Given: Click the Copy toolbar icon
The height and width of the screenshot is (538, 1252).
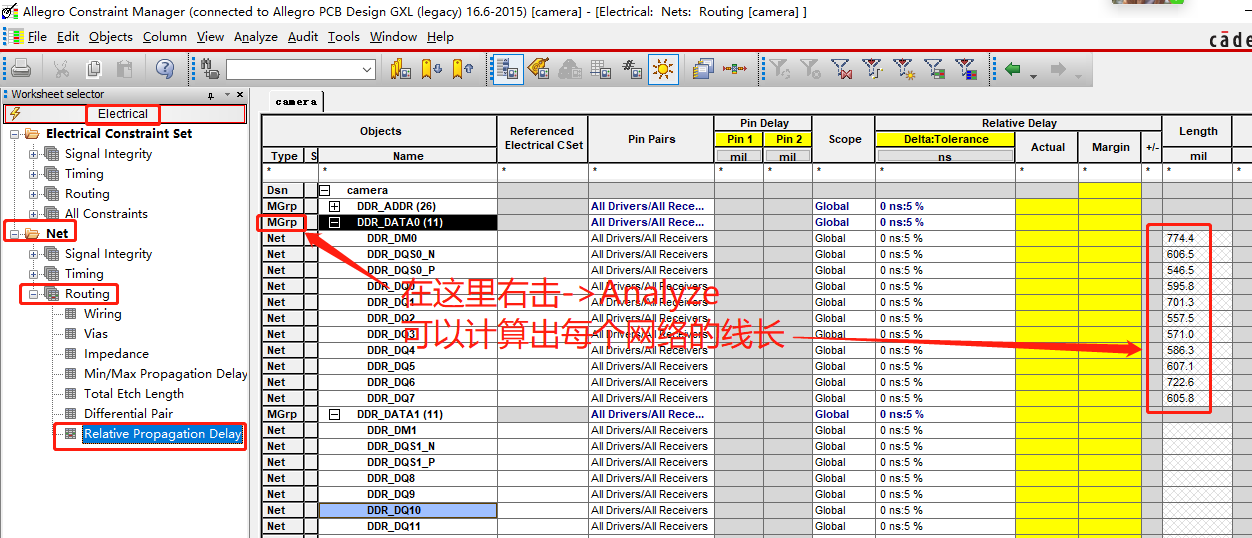Looking at the screenshot, I should [93, 69].
